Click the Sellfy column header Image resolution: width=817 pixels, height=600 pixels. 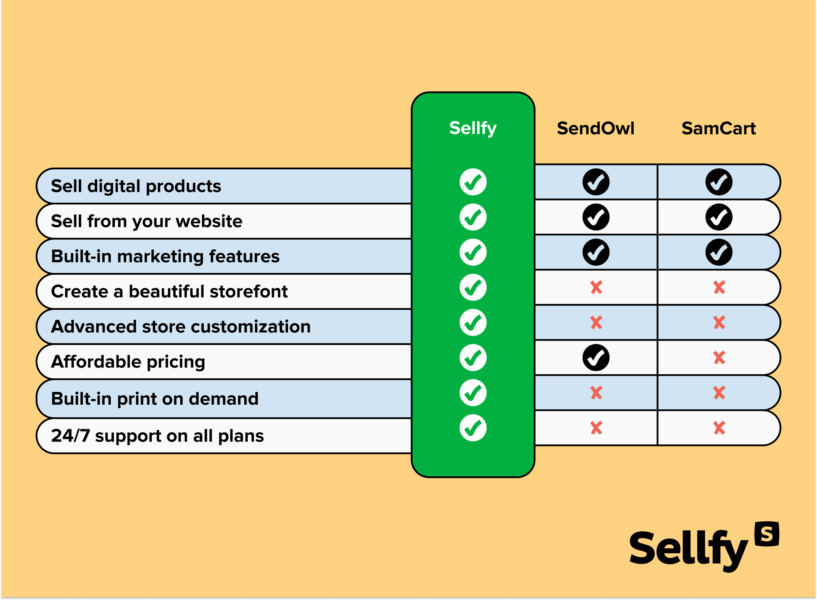pyautogui.click(x=473, y=129)
